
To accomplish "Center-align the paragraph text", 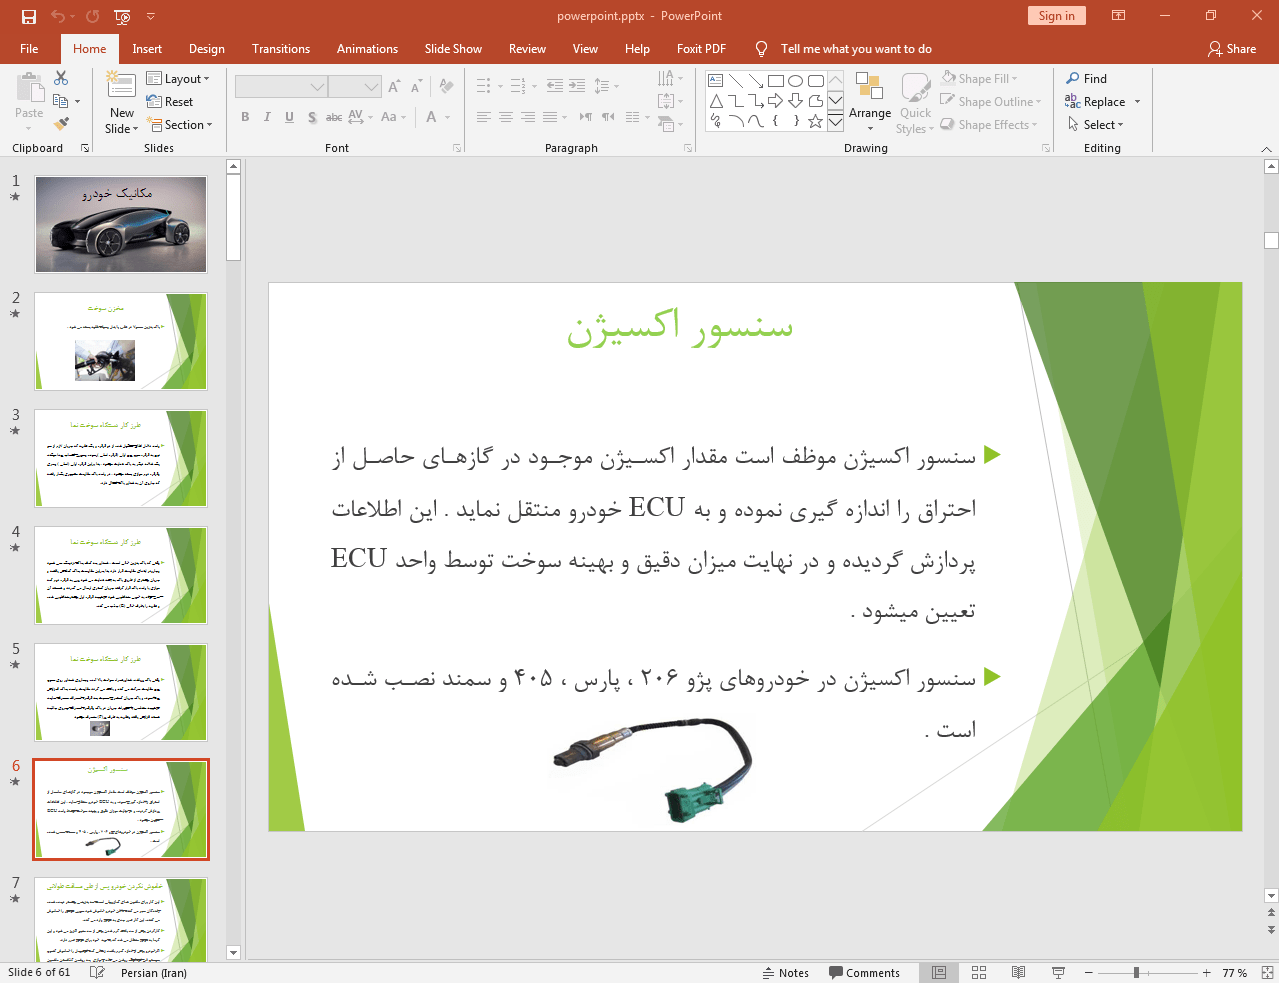I will (x=506, y=117).
